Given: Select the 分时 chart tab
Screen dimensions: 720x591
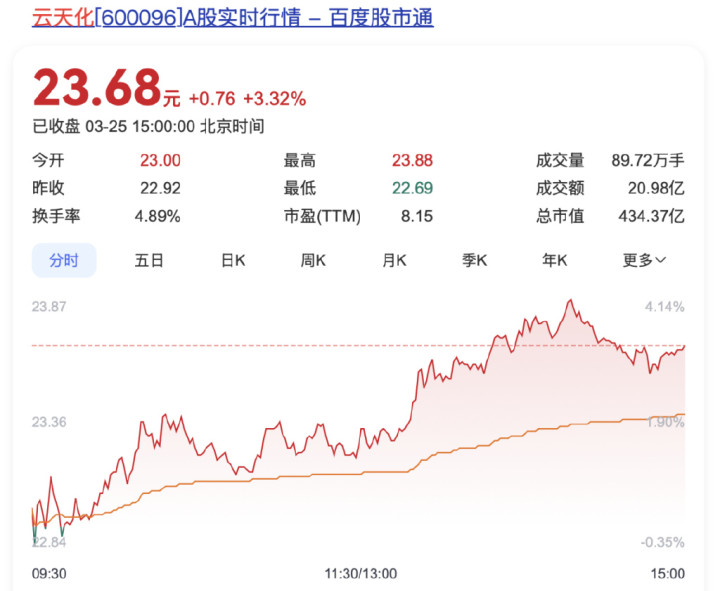Looking at the screenshot, I should pos(64,260).
